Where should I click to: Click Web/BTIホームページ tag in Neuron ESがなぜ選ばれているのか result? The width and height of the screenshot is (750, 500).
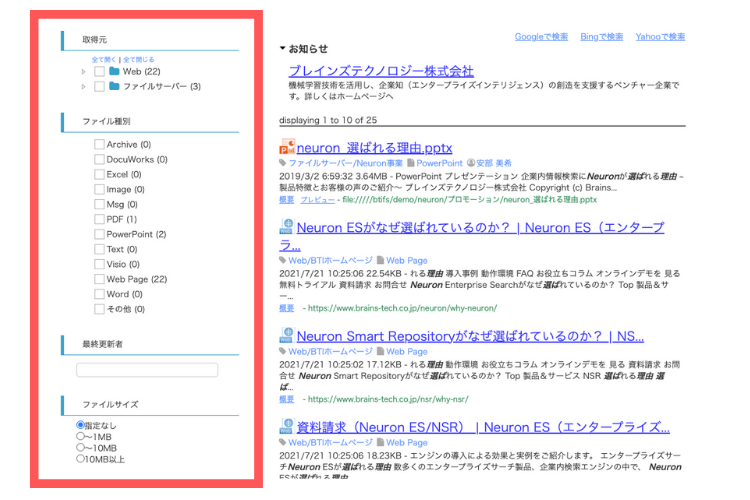(x=331, y=260)
